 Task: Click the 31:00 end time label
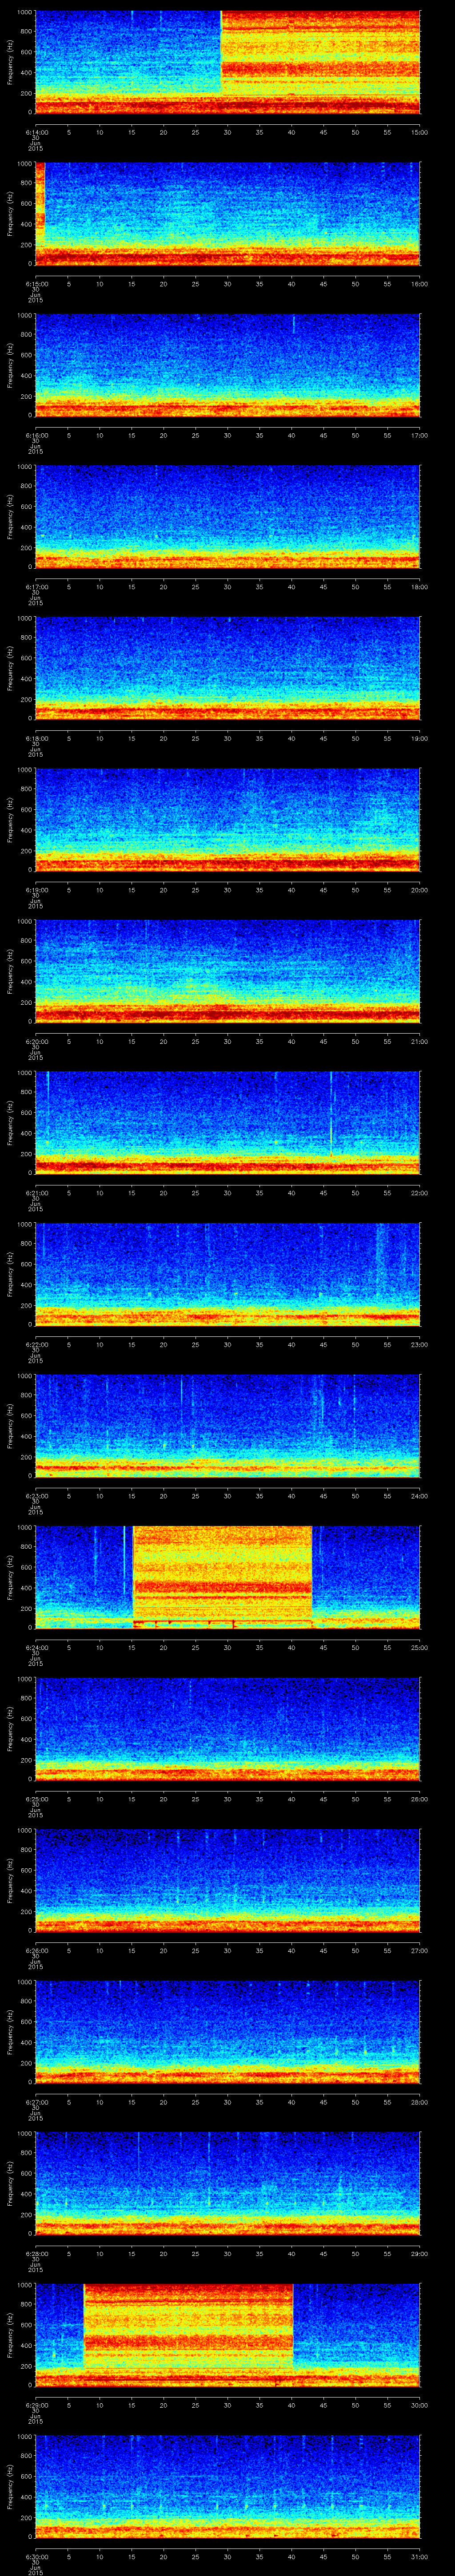click(420, 2556)
